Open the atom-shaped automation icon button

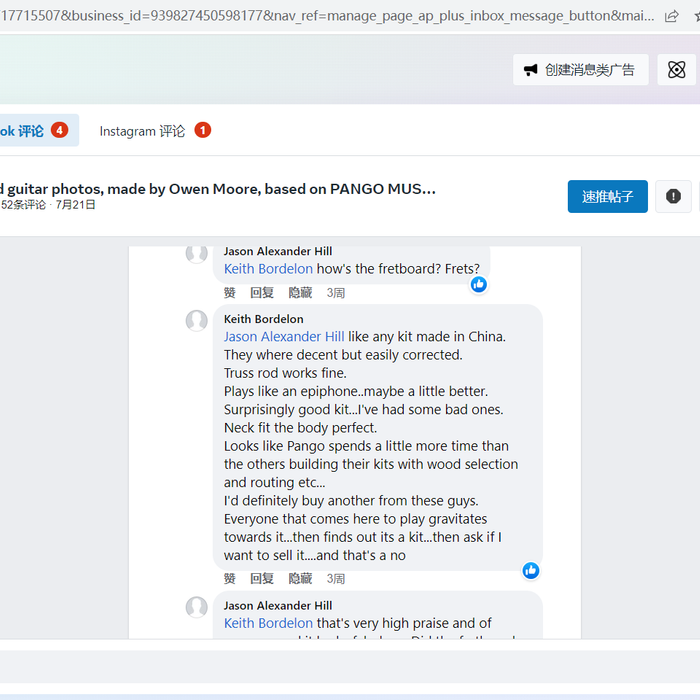[x=677, y=70]
